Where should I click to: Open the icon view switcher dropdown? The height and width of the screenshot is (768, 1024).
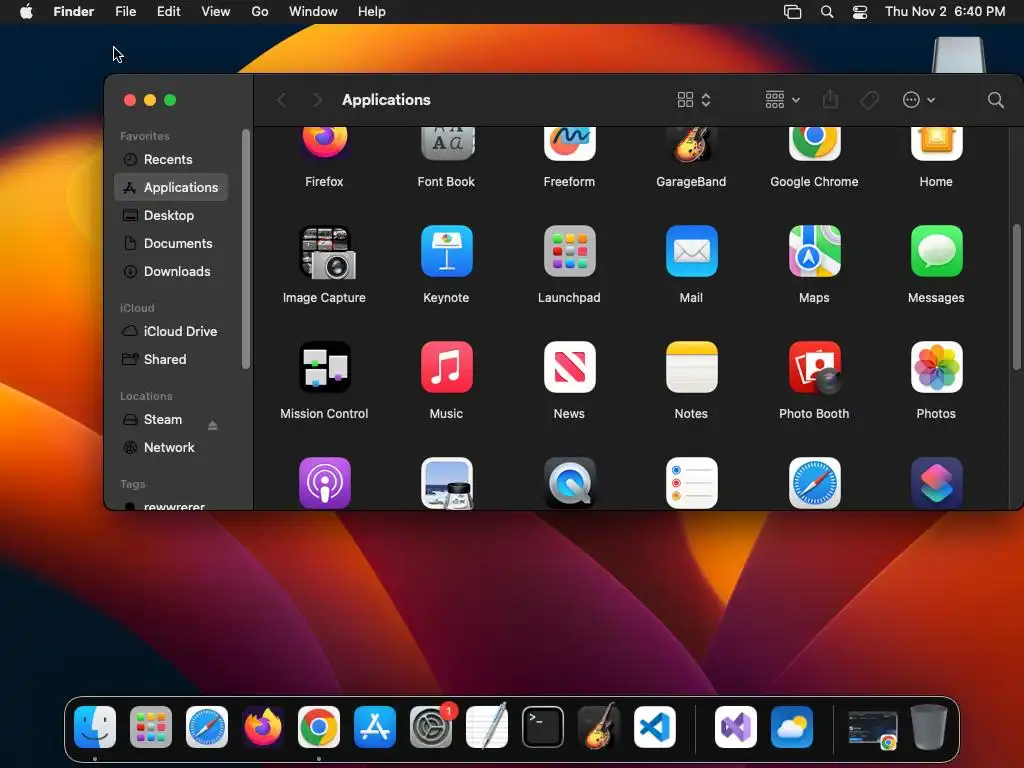click(x=694, y=100)
